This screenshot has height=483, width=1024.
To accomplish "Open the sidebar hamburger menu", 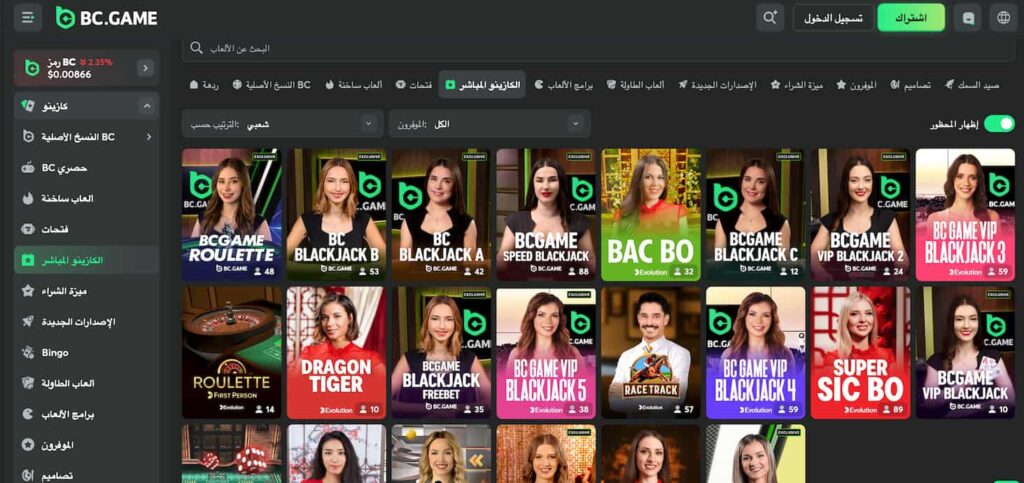I will [27, 17].
